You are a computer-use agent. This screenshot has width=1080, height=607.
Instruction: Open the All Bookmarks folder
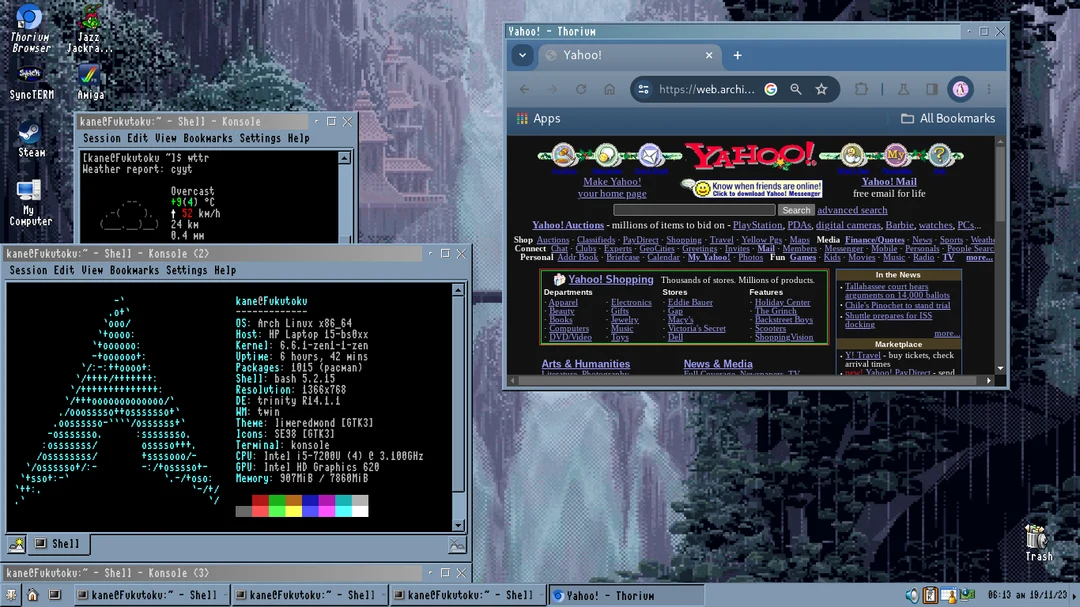pos(947,119)
